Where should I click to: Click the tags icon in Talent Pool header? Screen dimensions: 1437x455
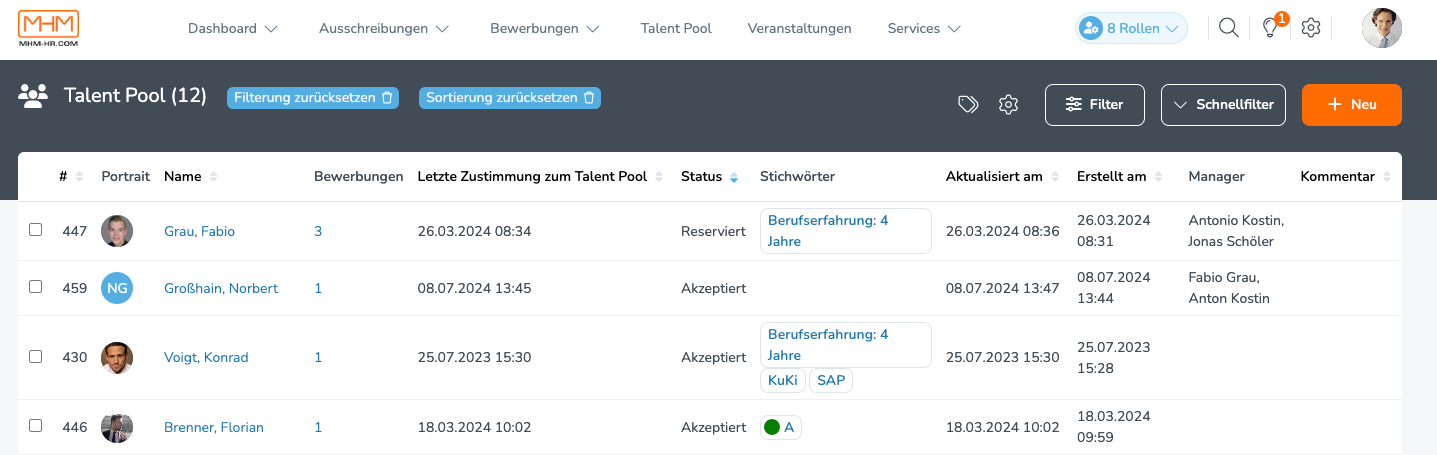pos(967,104)
